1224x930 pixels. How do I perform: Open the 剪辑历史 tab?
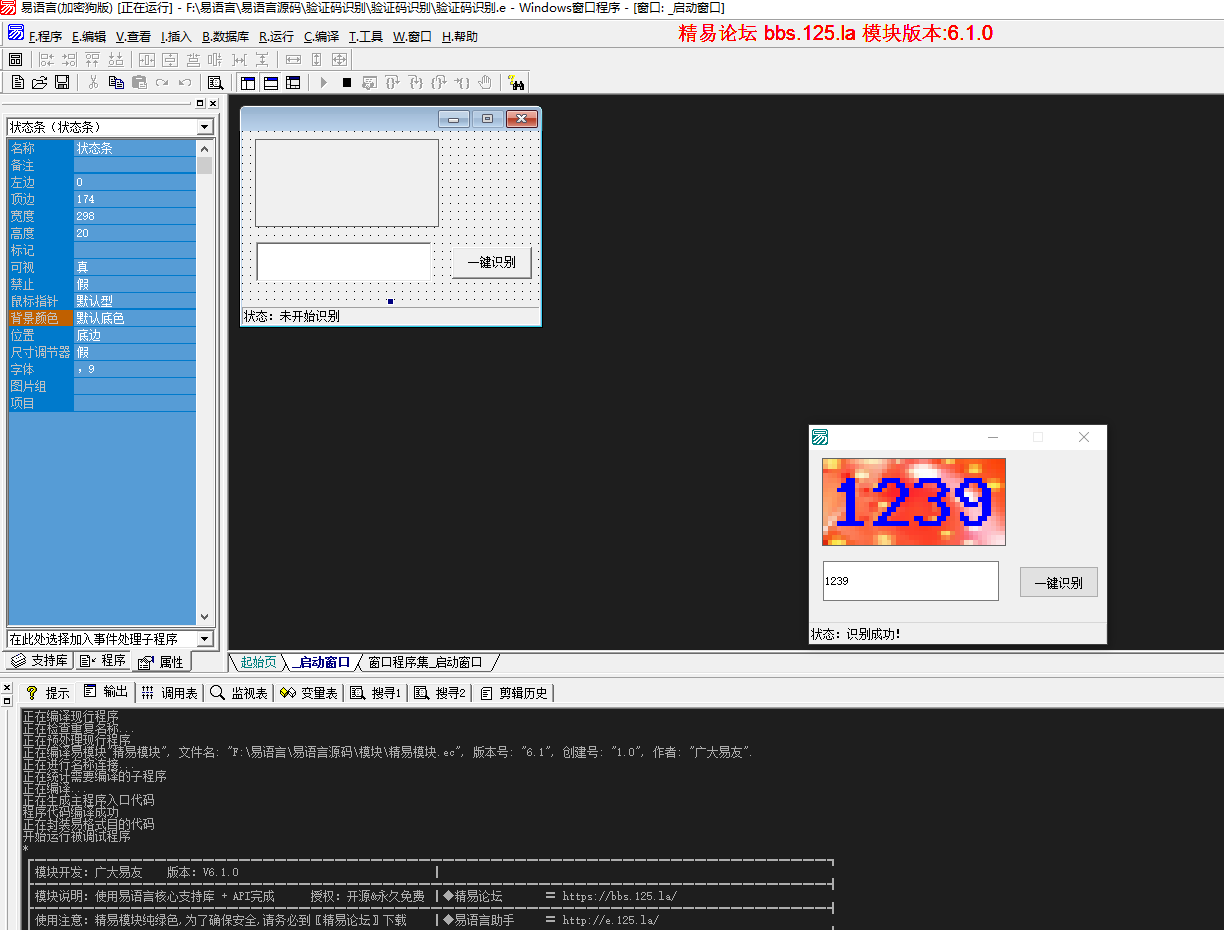click(x=514, y=693)
